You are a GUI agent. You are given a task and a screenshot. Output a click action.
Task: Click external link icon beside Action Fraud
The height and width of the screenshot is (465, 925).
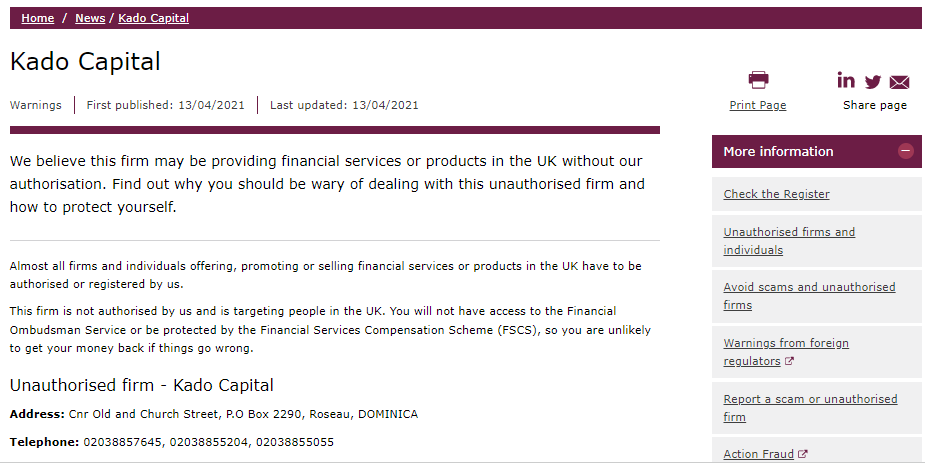pos(802,454)
